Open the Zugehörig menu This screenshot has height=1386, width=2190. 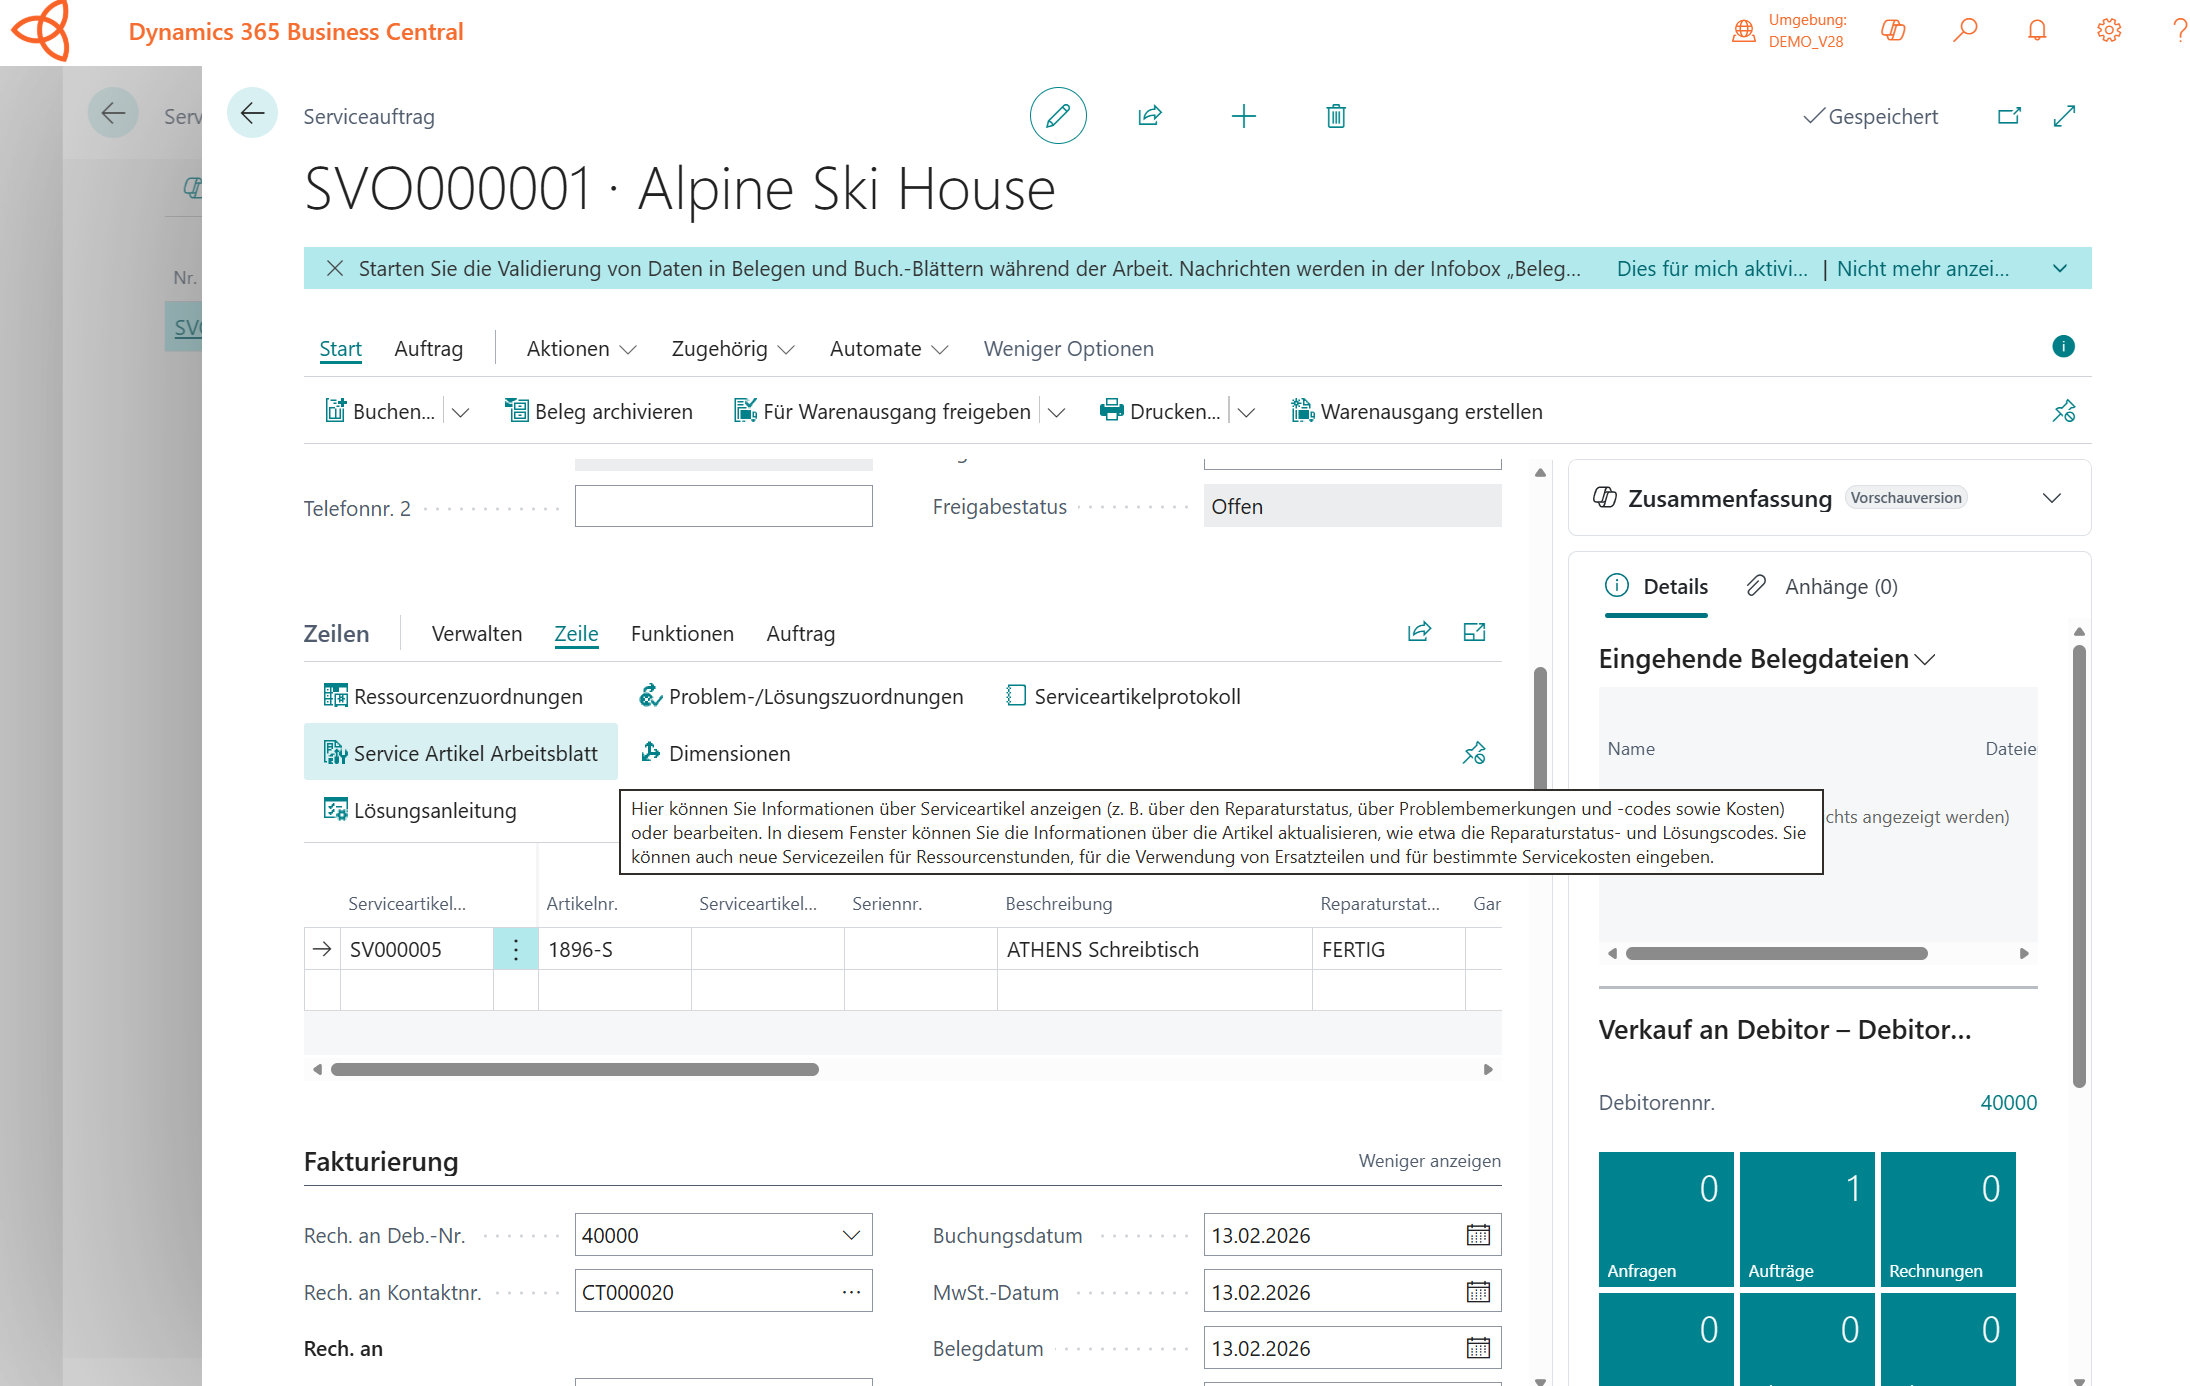click(732, 348)
